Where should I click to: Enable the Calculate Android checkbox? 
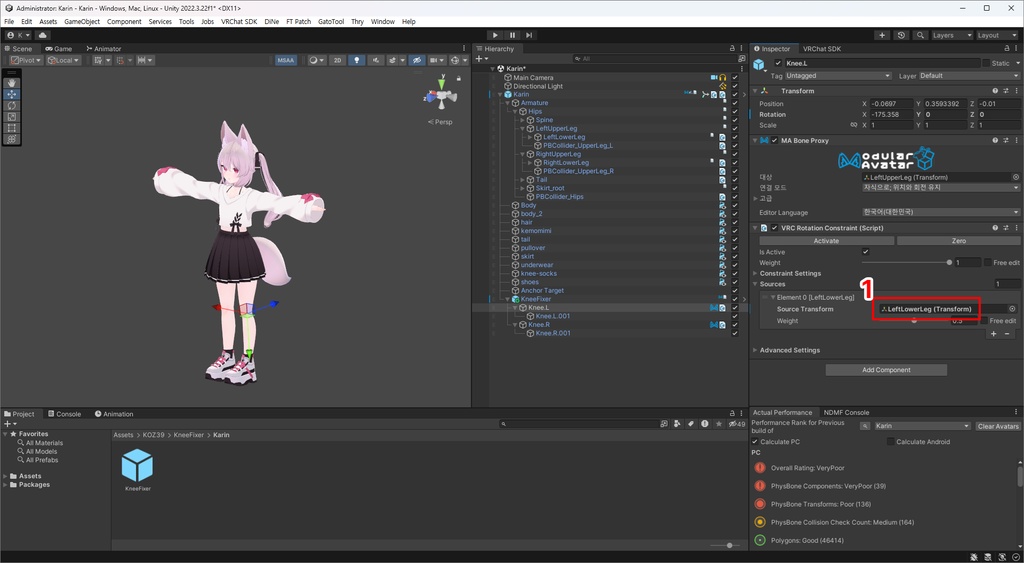pos(891,442)
